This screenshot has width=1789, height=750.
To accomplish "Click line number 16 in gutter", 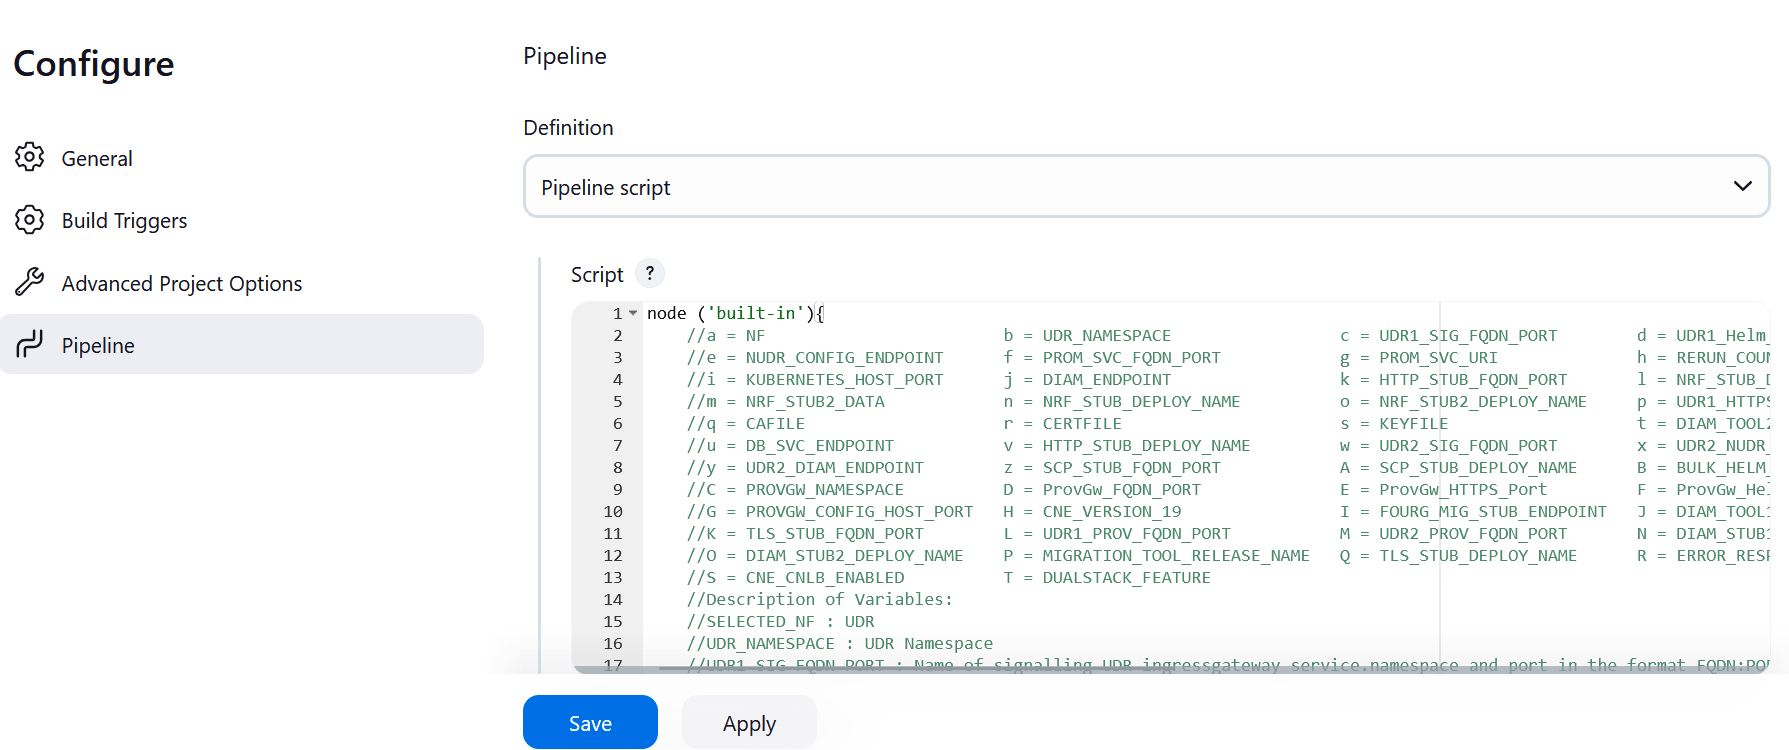I will pyautogui.click(x=612, y=643).
